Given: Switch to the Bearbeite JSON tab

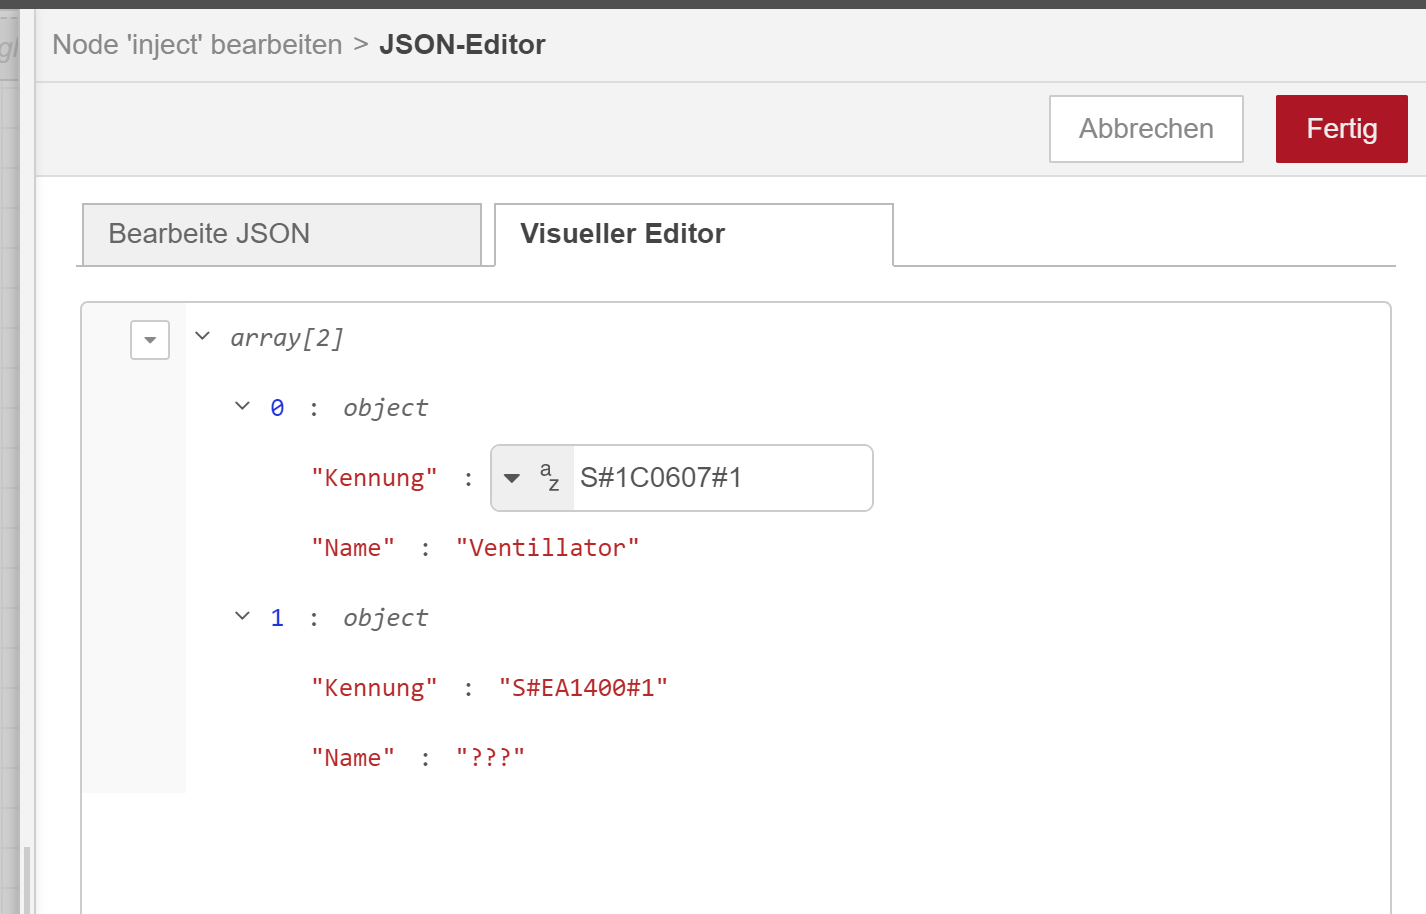Looking at the screenshot, I should tap(281, 234).
